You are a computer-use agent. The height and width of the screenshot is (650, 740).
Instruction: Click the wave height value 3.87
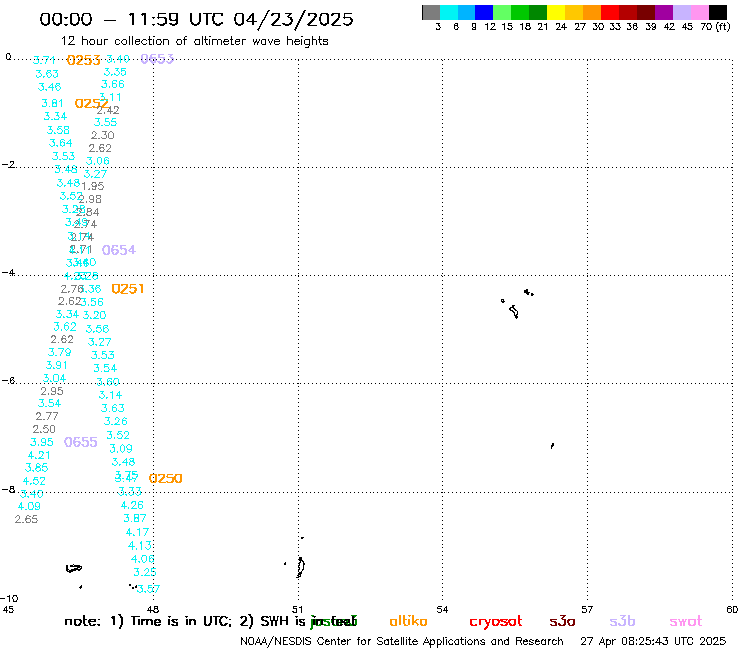[135, 518]
